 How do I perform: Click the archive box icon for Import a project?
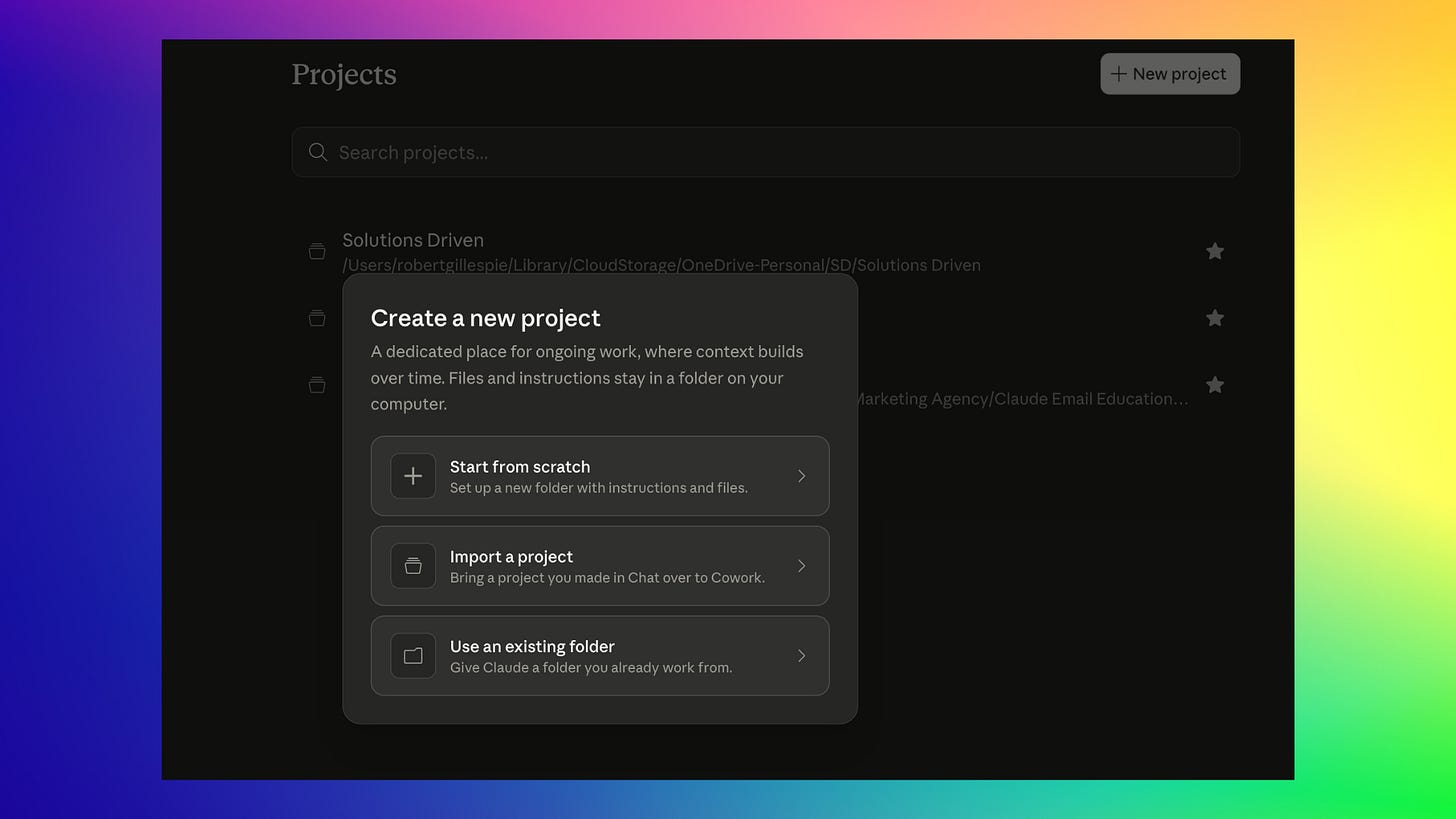413,566
